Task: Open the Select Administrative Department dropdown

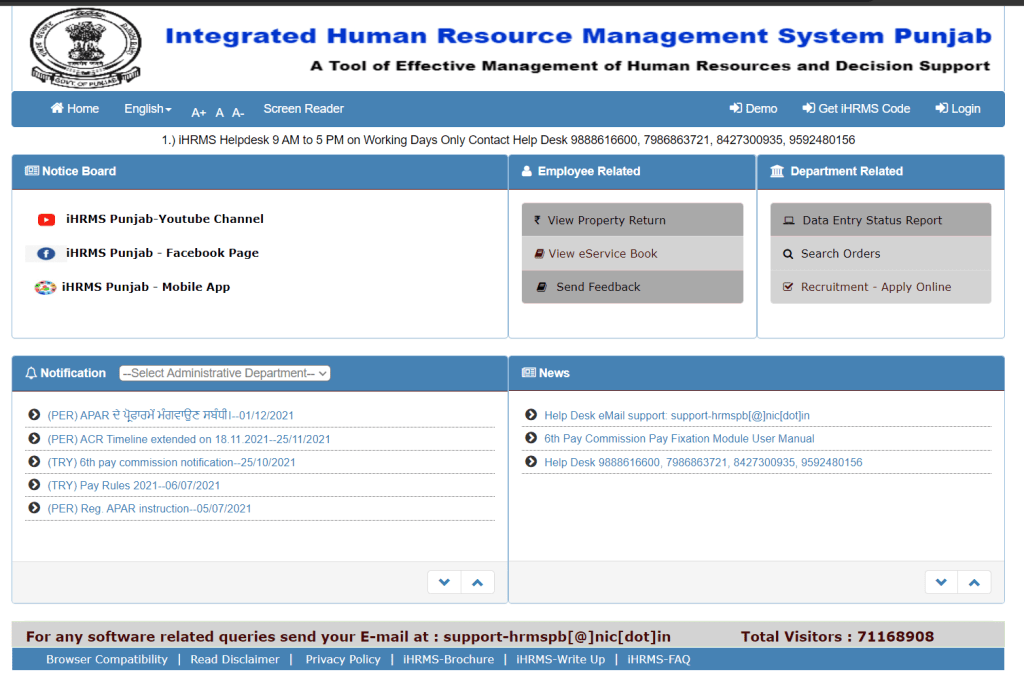Action: (x=225, y=373)
